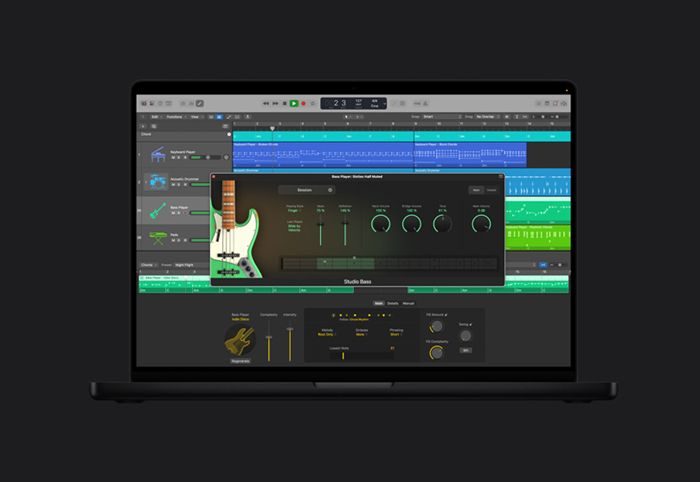This screenshot has width=700, height=482.
Task: Start playback with the green Play button
Action: click(x=294, y=104)
